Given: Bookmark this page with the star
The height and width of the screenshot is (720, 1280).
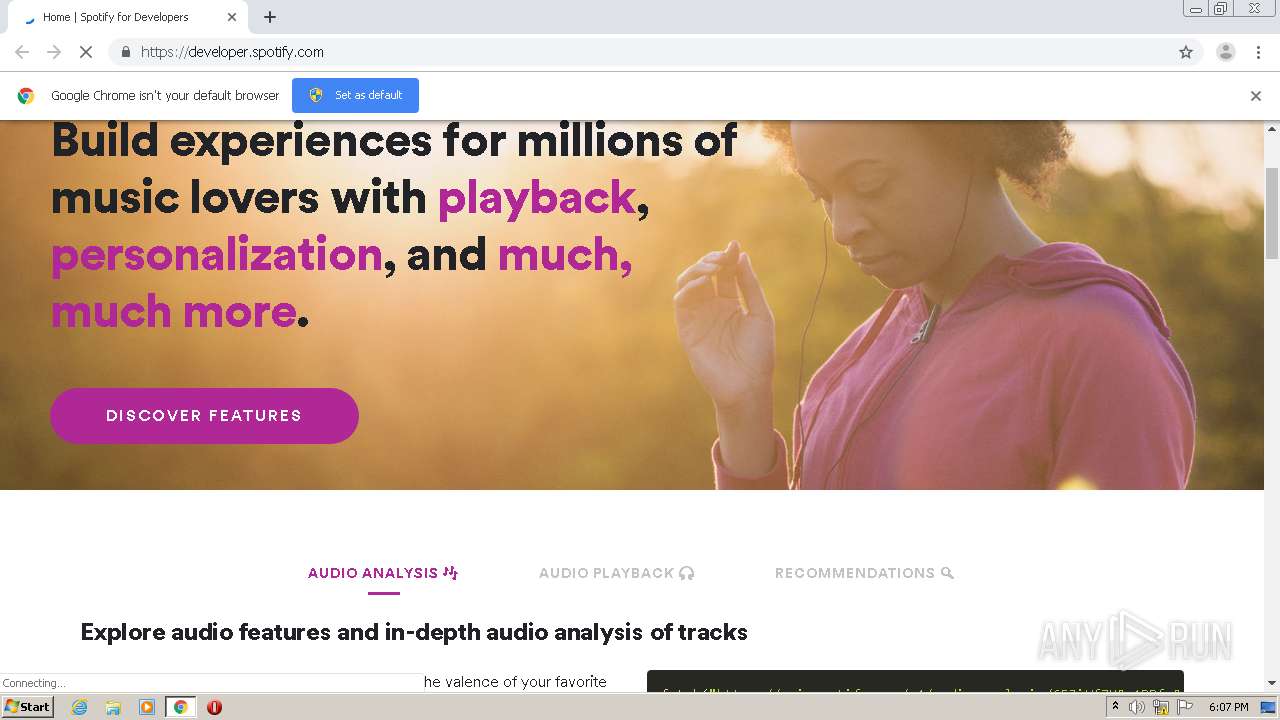Looking at the screenshot, I should pyautogui.click(x=1186, y=52).
